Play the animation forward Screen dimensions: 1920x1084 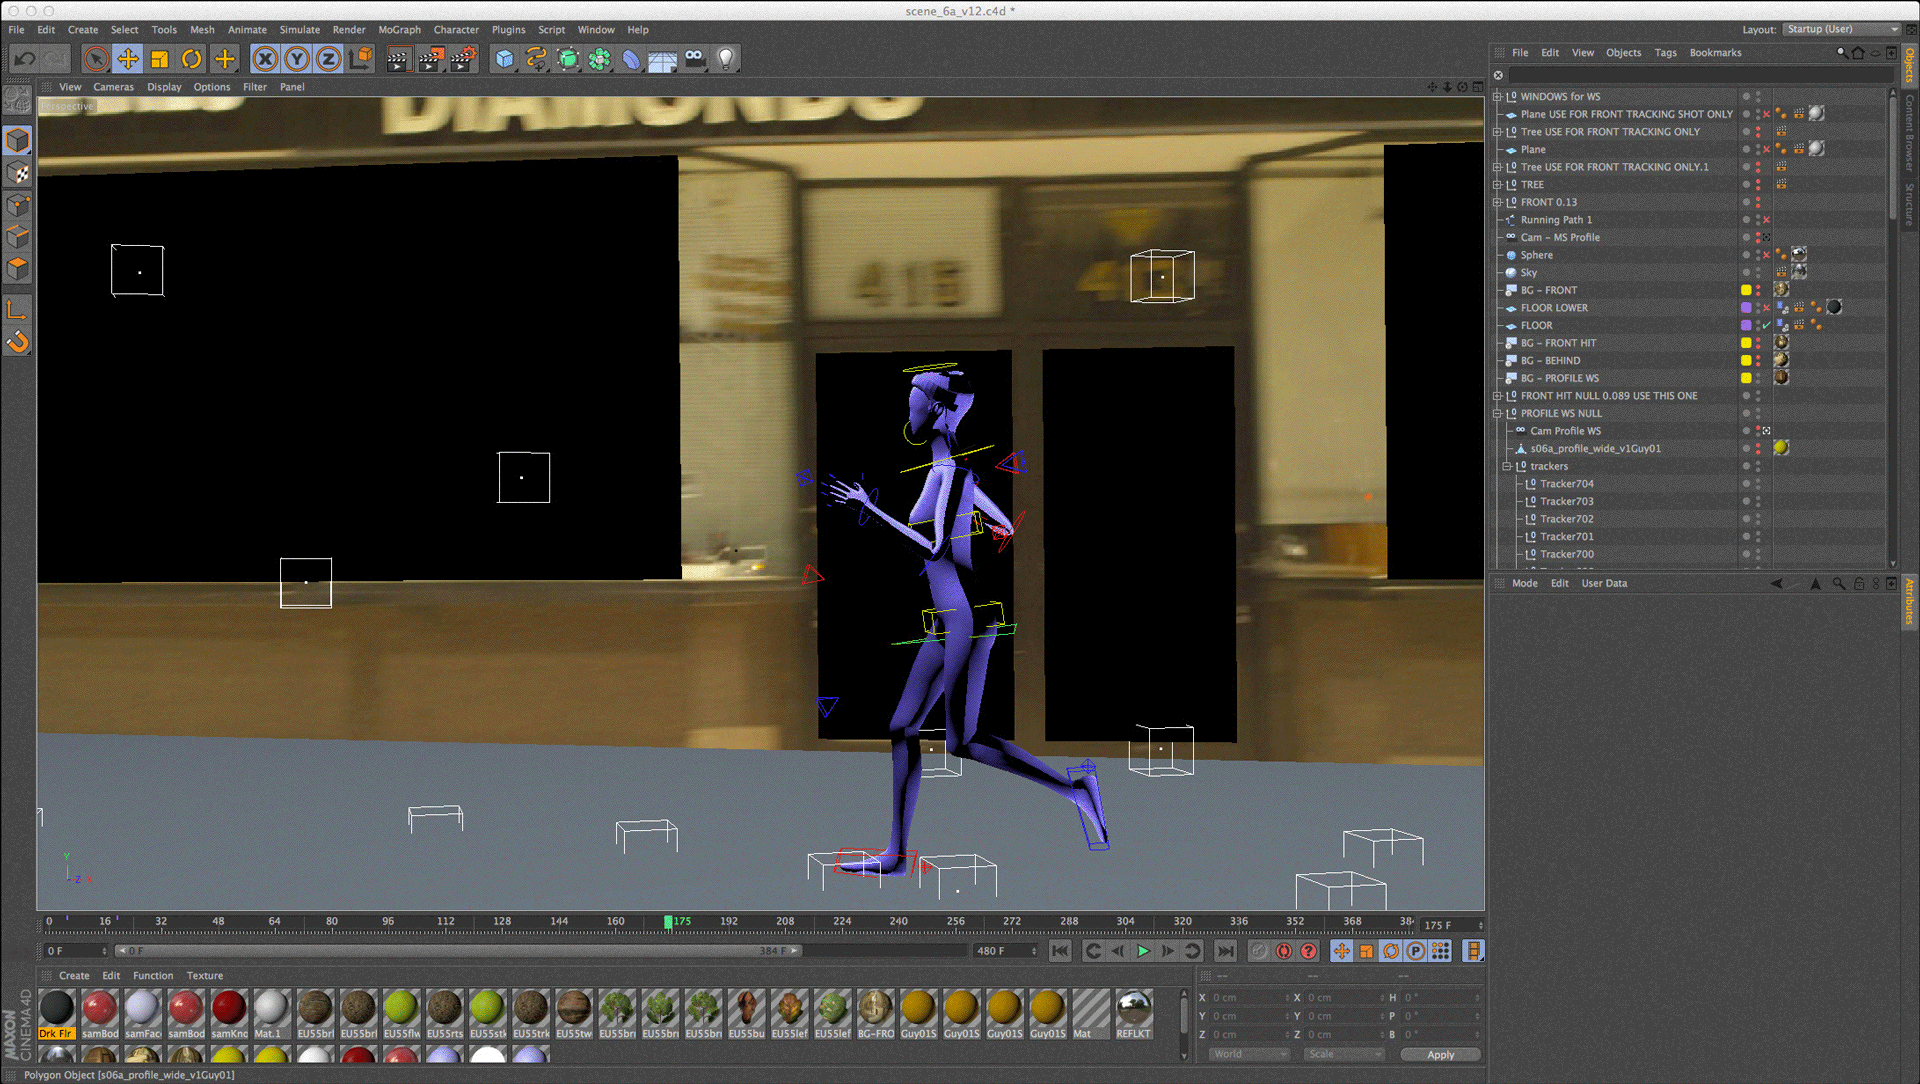[1143, 951]
